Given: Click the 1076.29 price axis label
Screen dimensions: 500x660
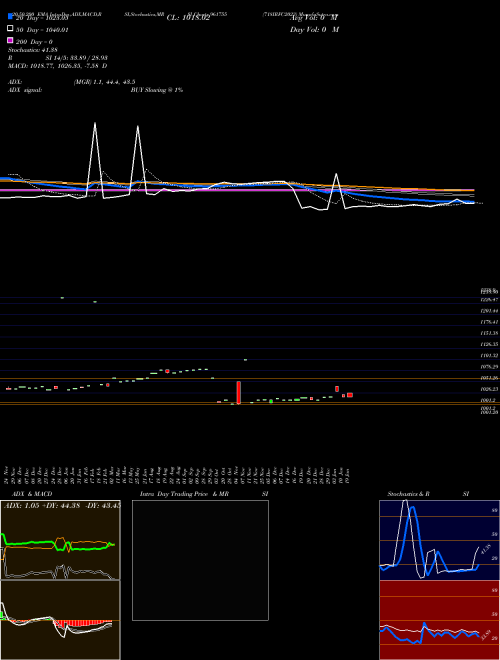Looking at the screenshot, I should coord(489,367).
